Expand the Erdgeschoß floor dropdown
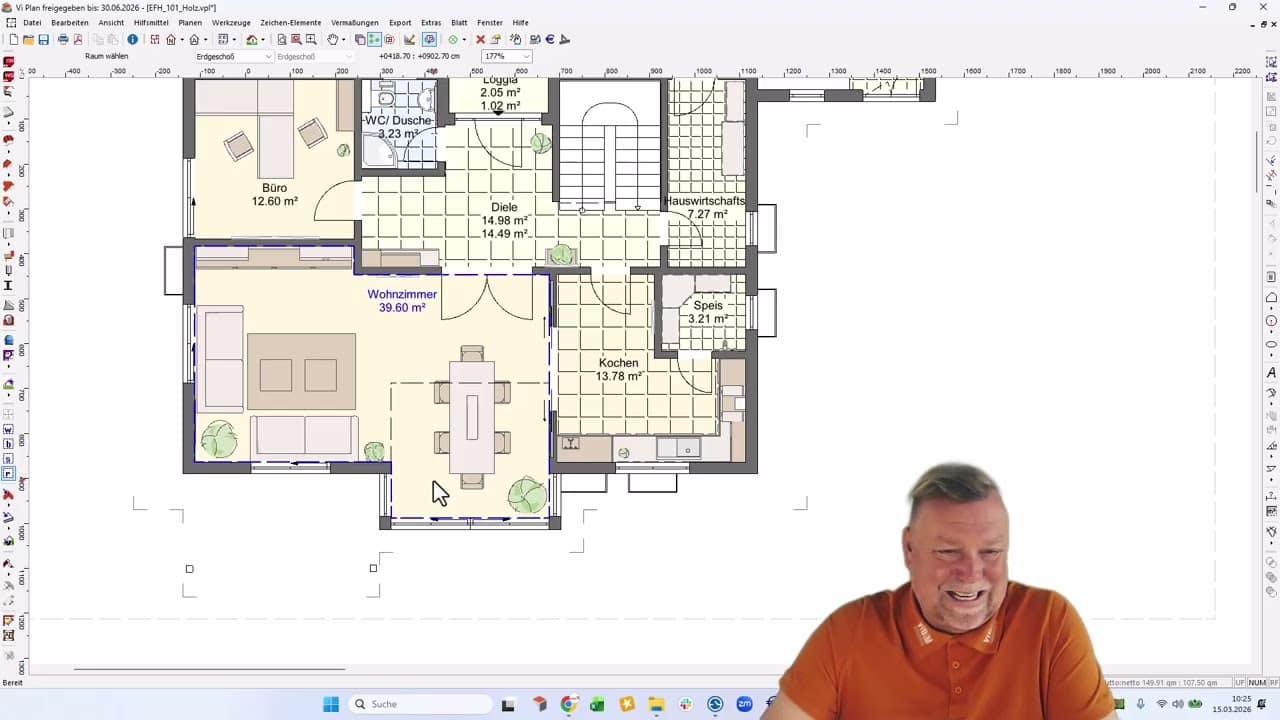The image size is (1280, 720). tap(268, 57)
